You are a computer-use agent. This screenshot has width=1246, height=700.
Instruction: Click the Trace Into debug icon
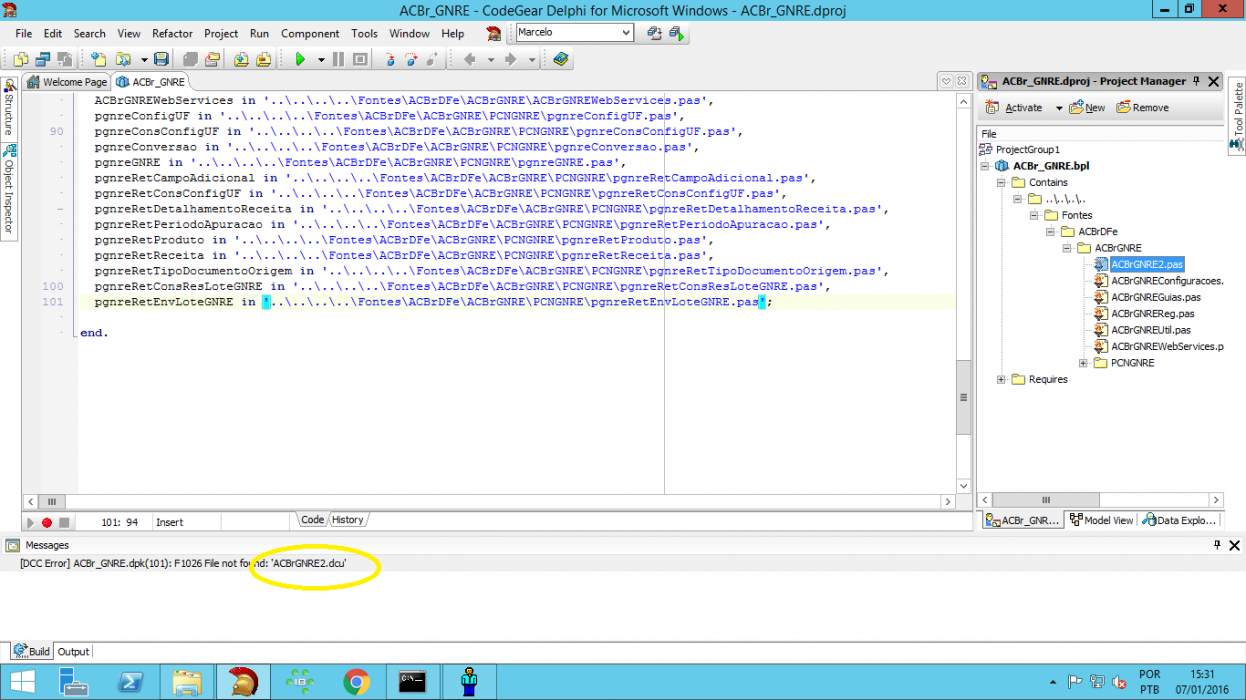tap(391, 59)
